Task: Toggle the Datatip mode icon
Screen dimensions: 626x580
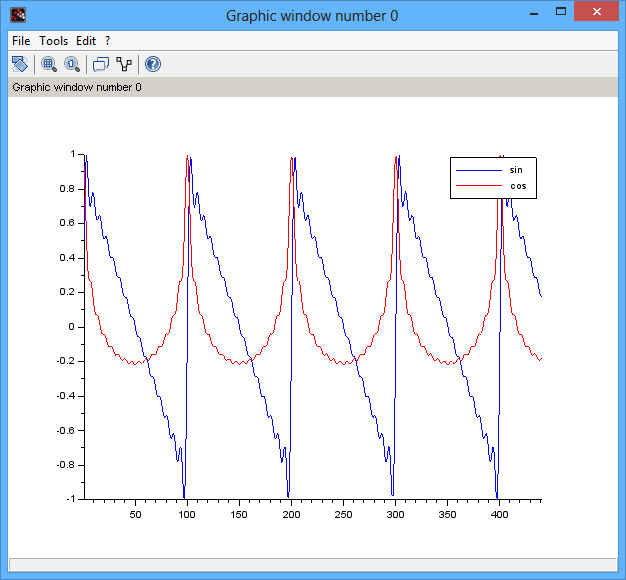Action: 101,64
